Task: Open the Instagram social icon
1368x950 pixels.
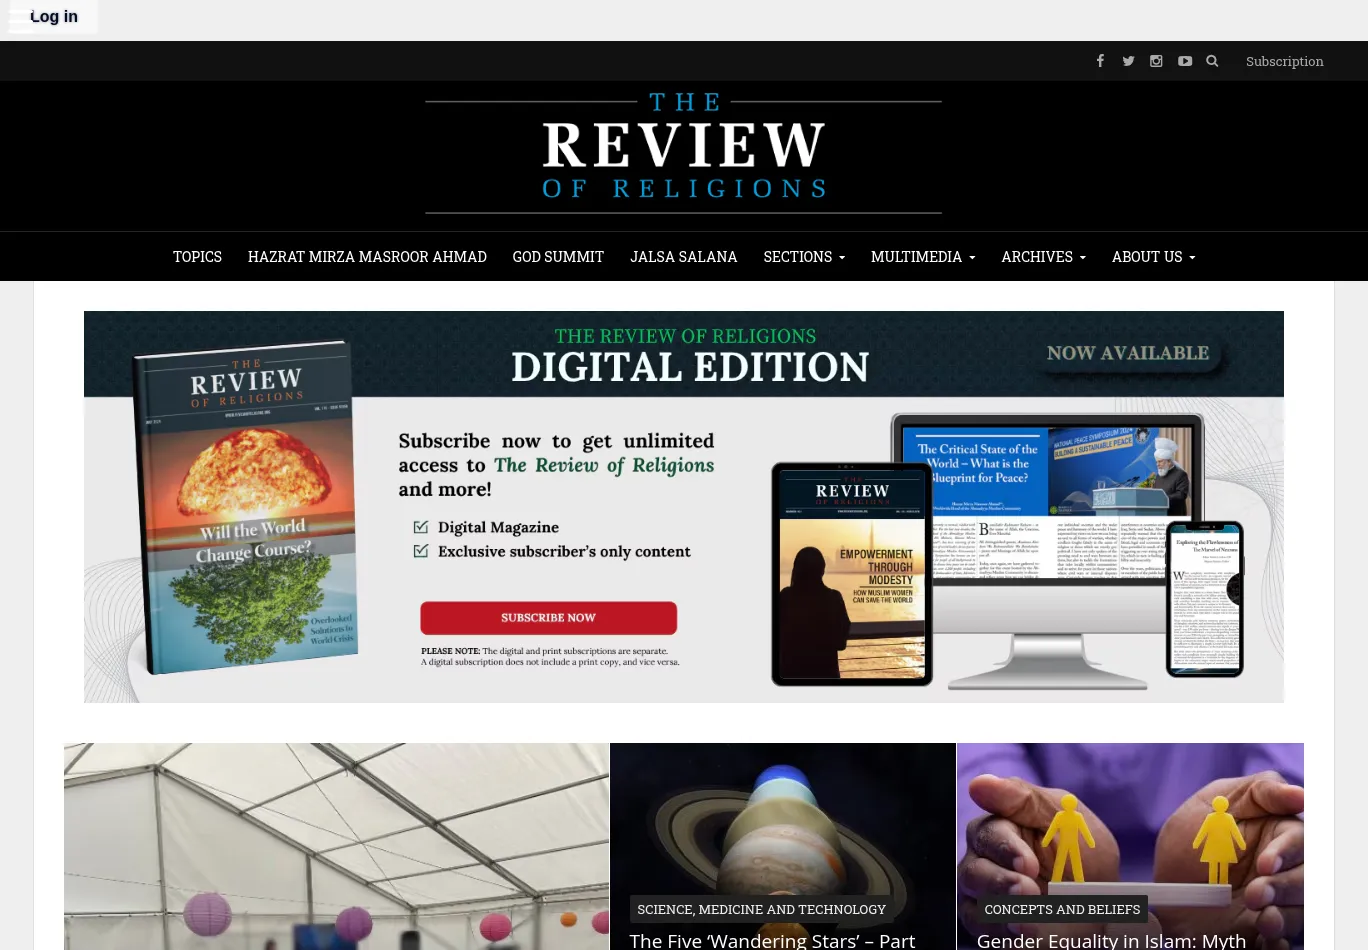Action: click(x=1156, y=61)
